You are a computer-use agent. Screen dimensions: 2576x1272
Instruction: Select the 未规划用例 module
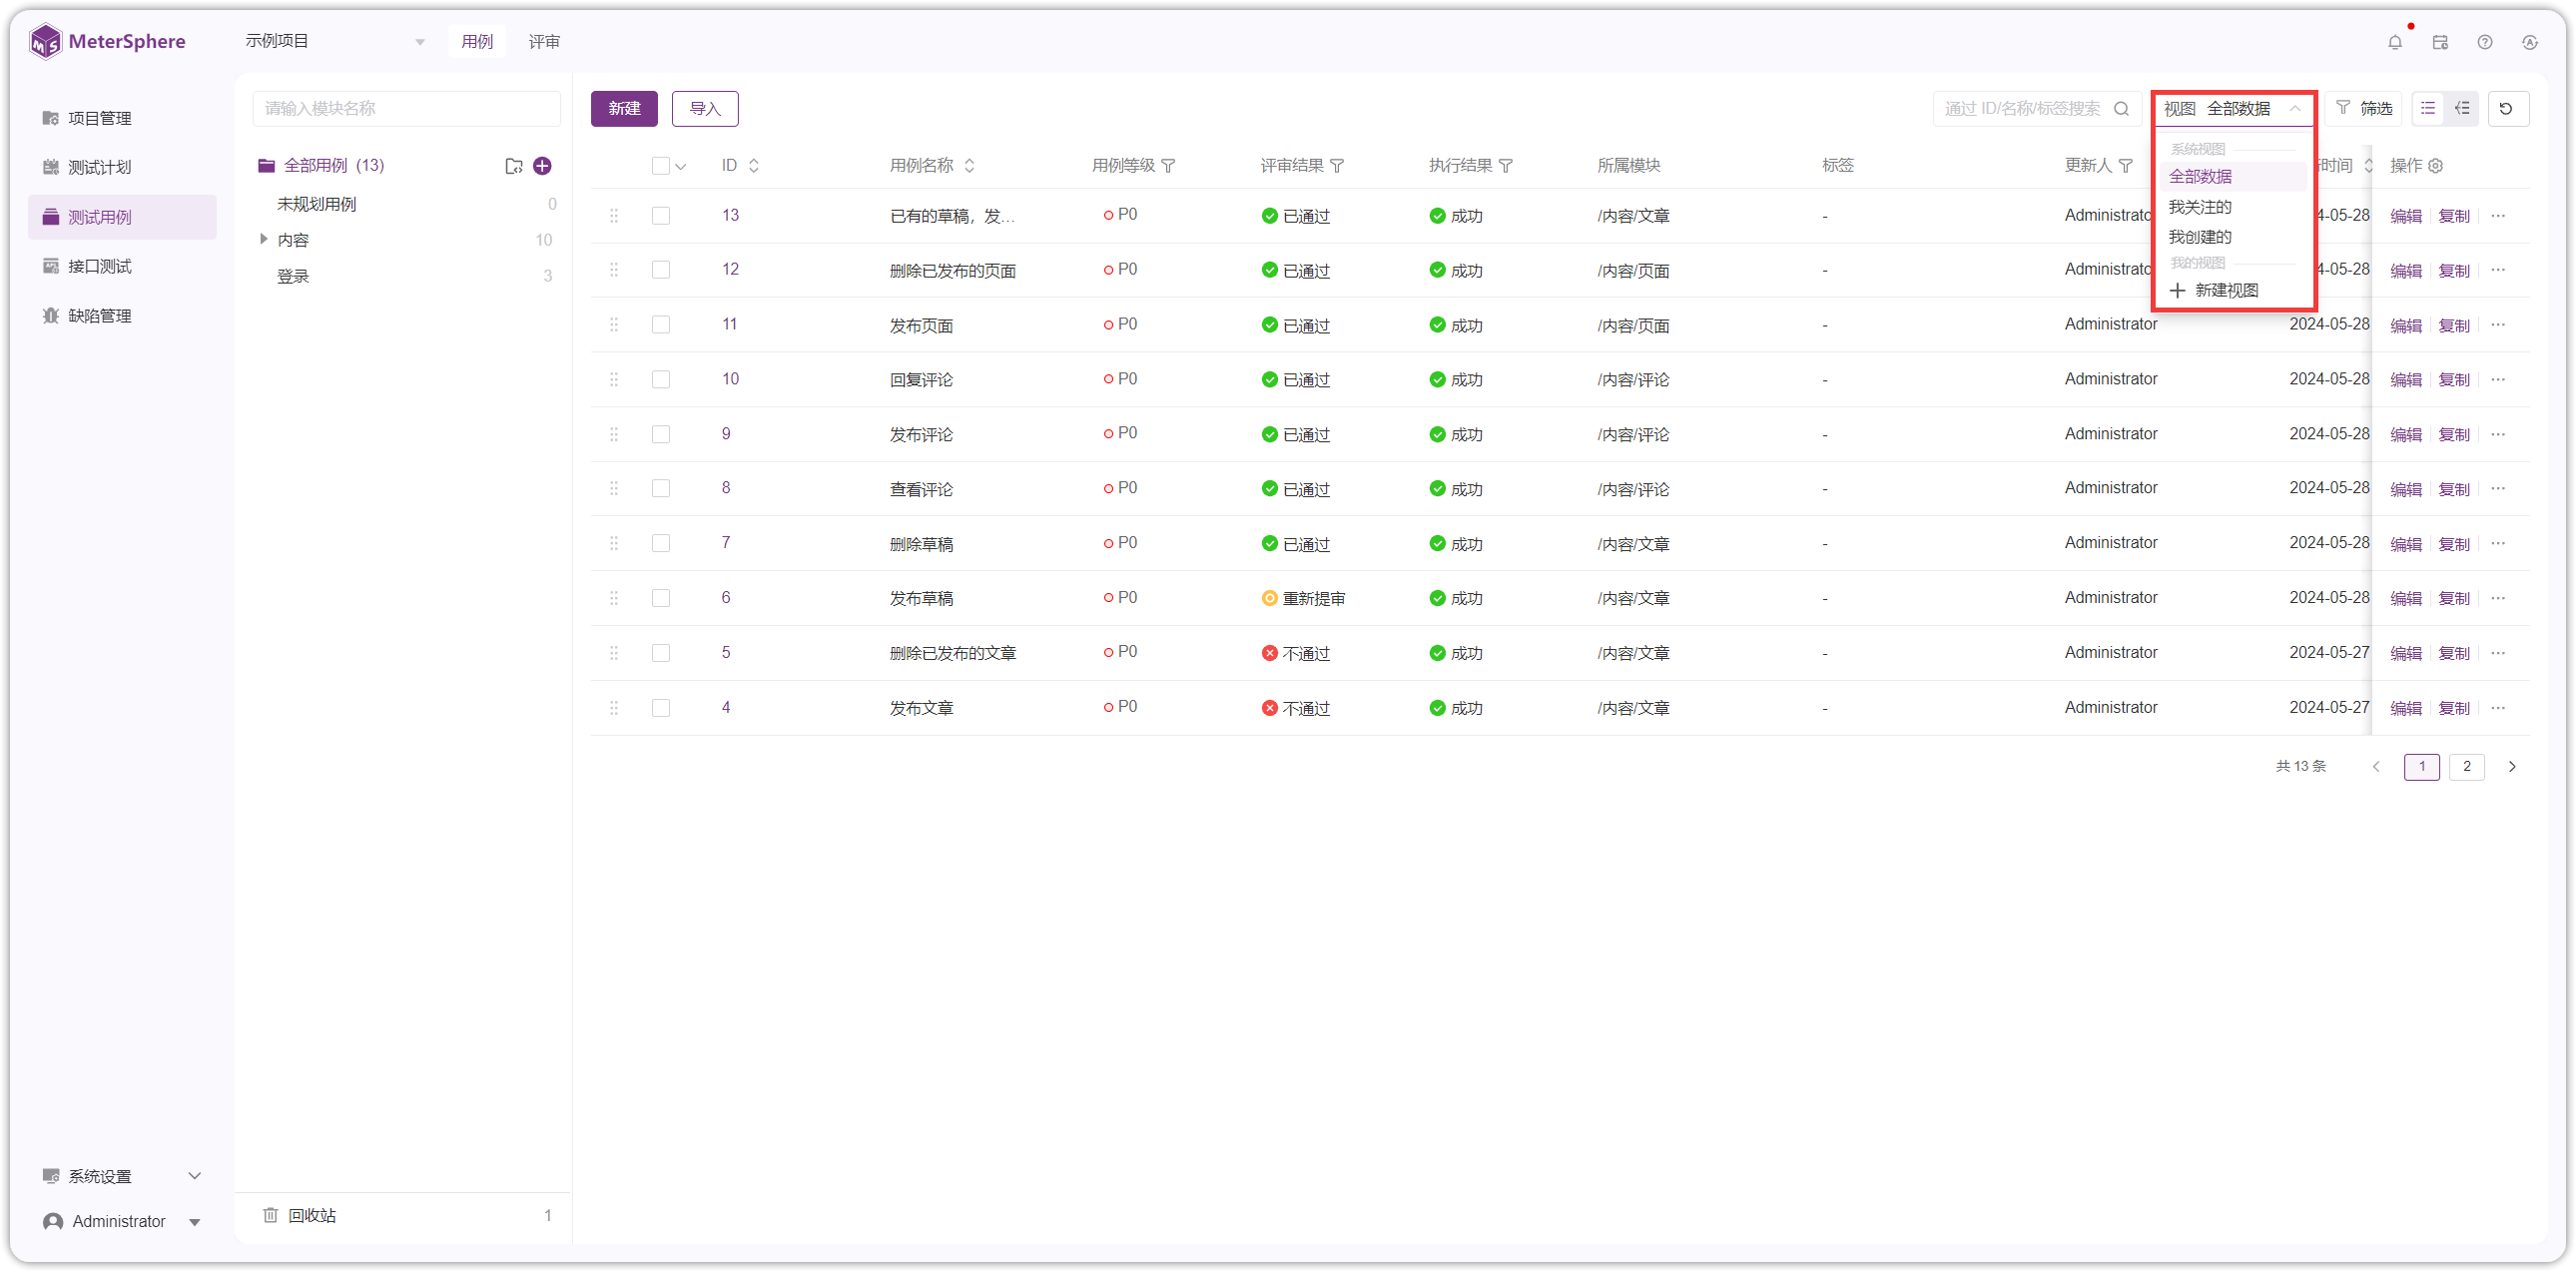[317, 204]
